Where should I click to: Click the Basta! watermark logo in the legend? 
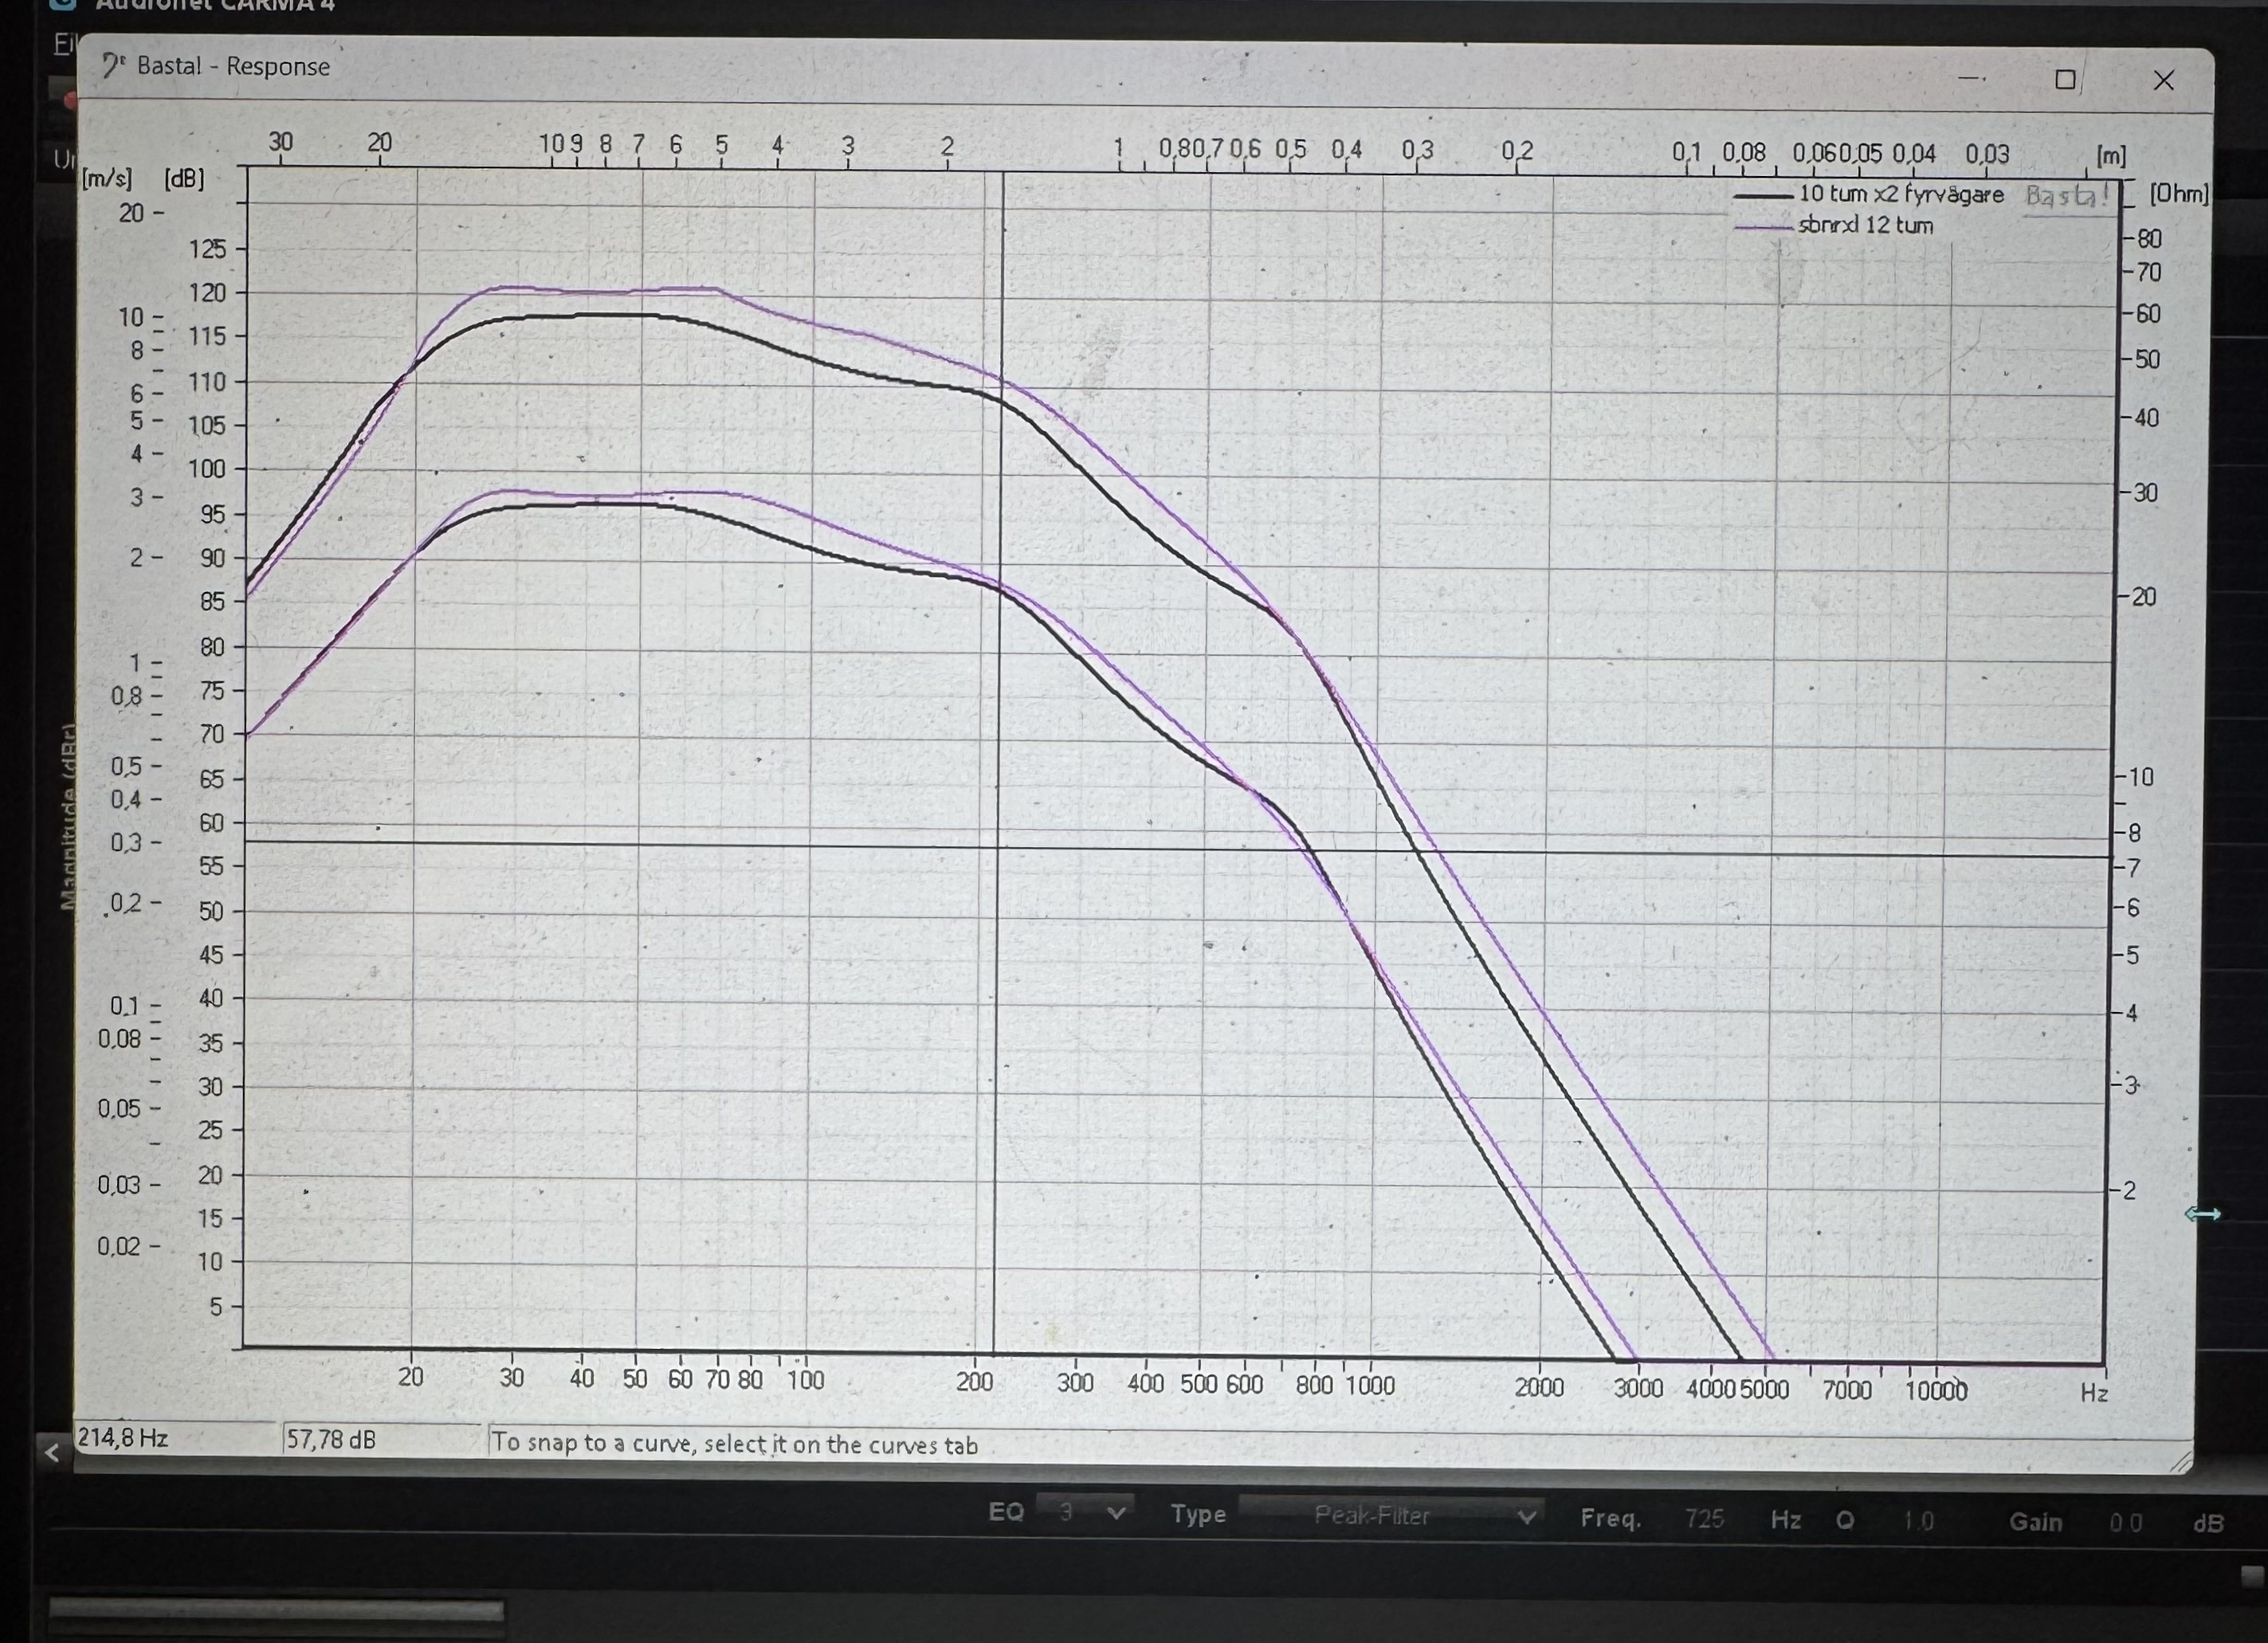pos(2066,196)
